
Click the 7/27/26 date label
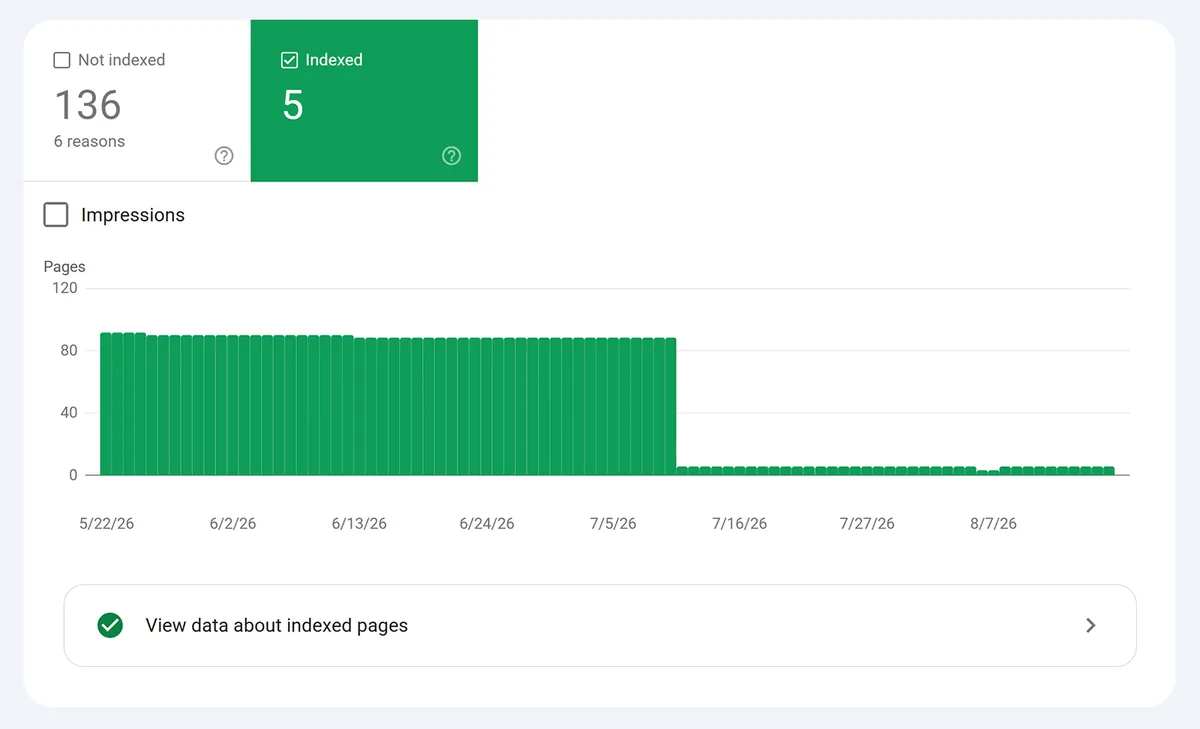(x=867, y=524)
